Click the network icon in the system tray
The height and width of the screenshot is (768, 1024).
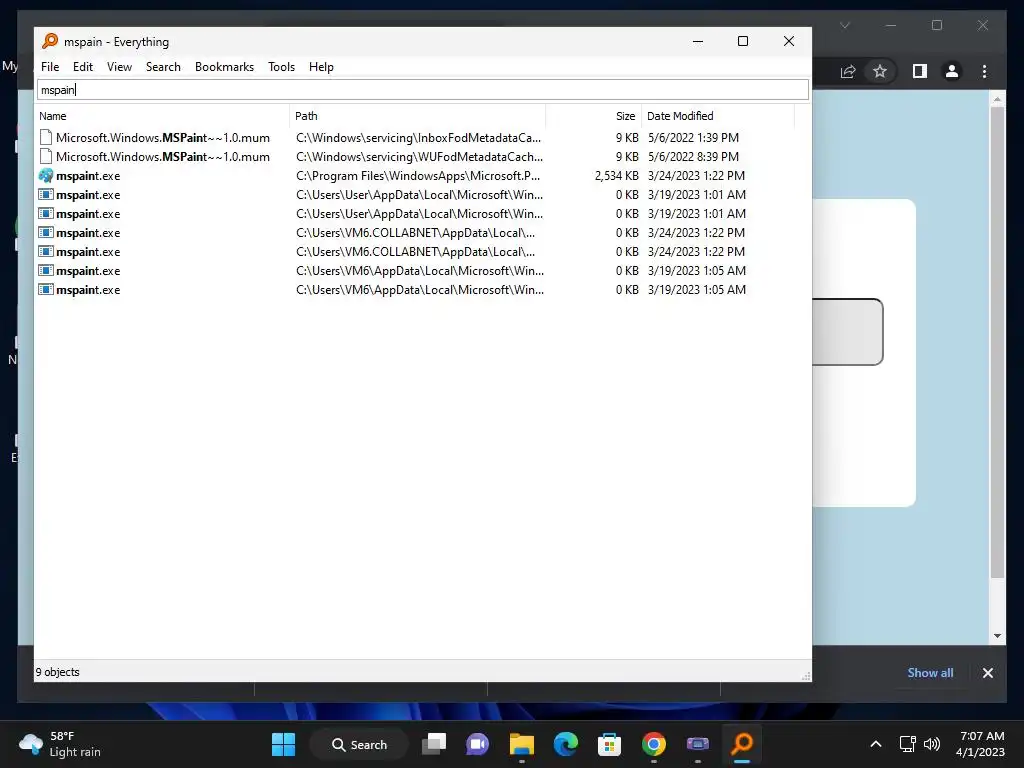click(907, 744)
